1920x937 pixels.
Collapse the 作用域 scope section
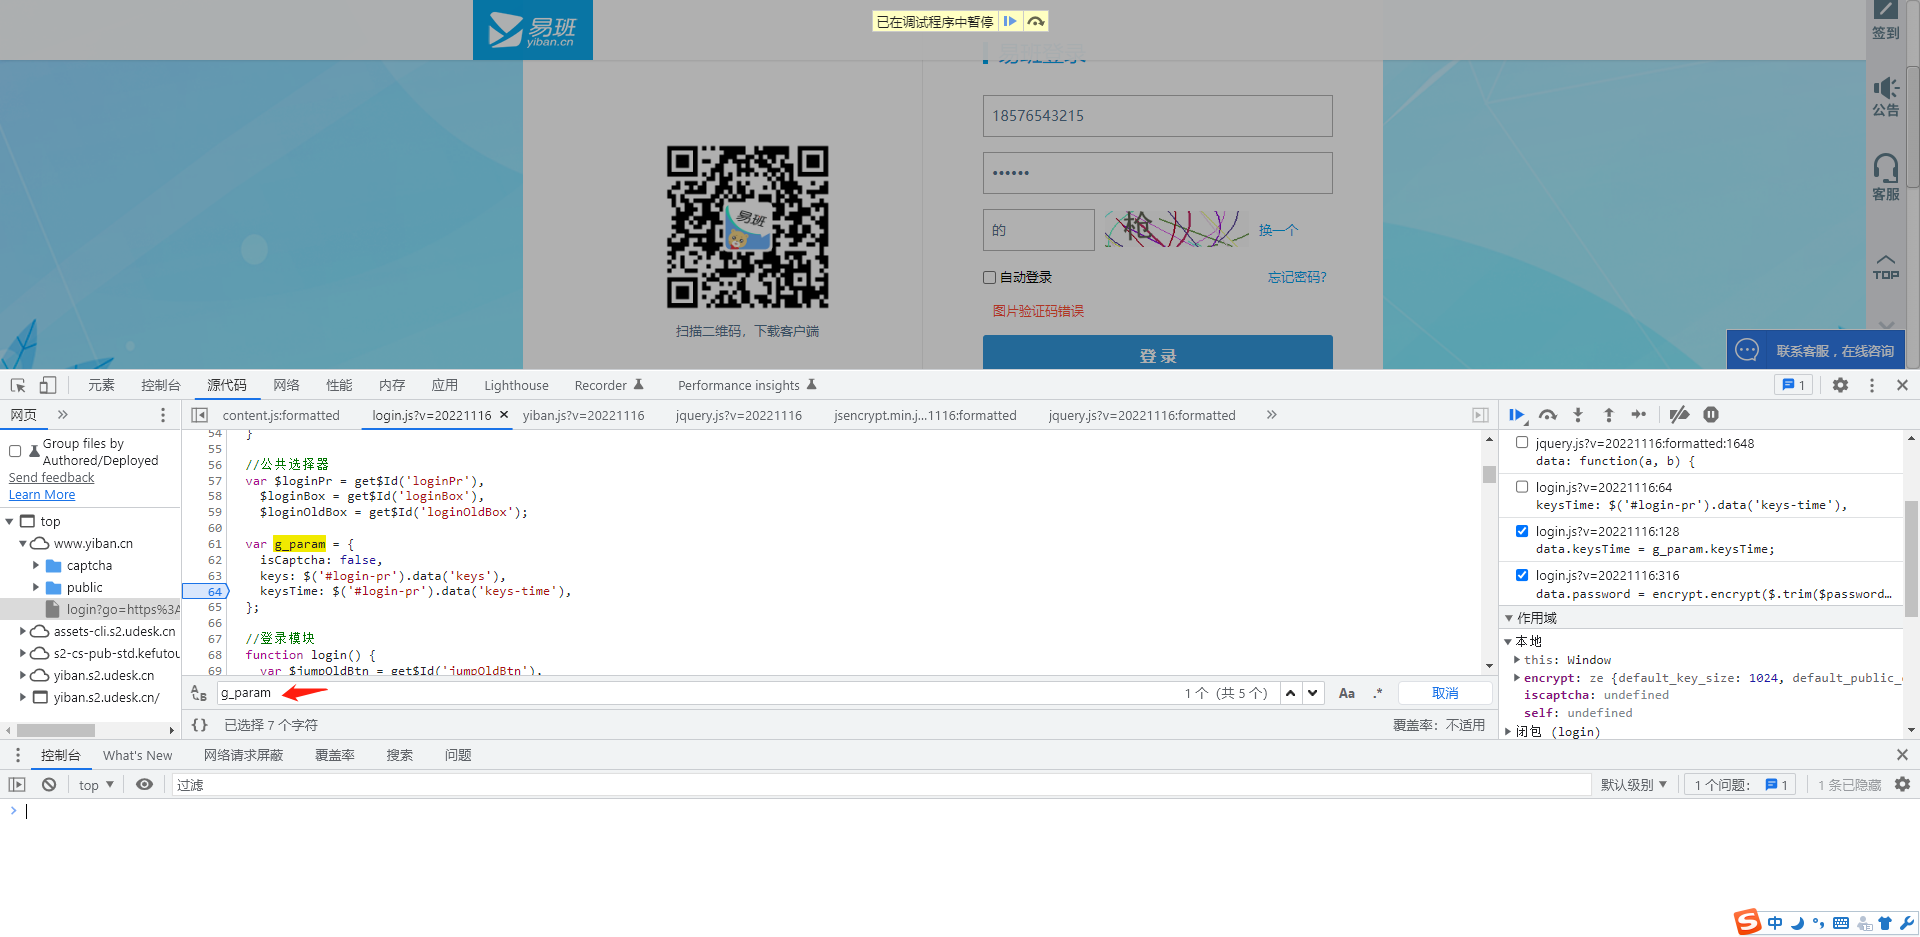(x=1509, y=618)
